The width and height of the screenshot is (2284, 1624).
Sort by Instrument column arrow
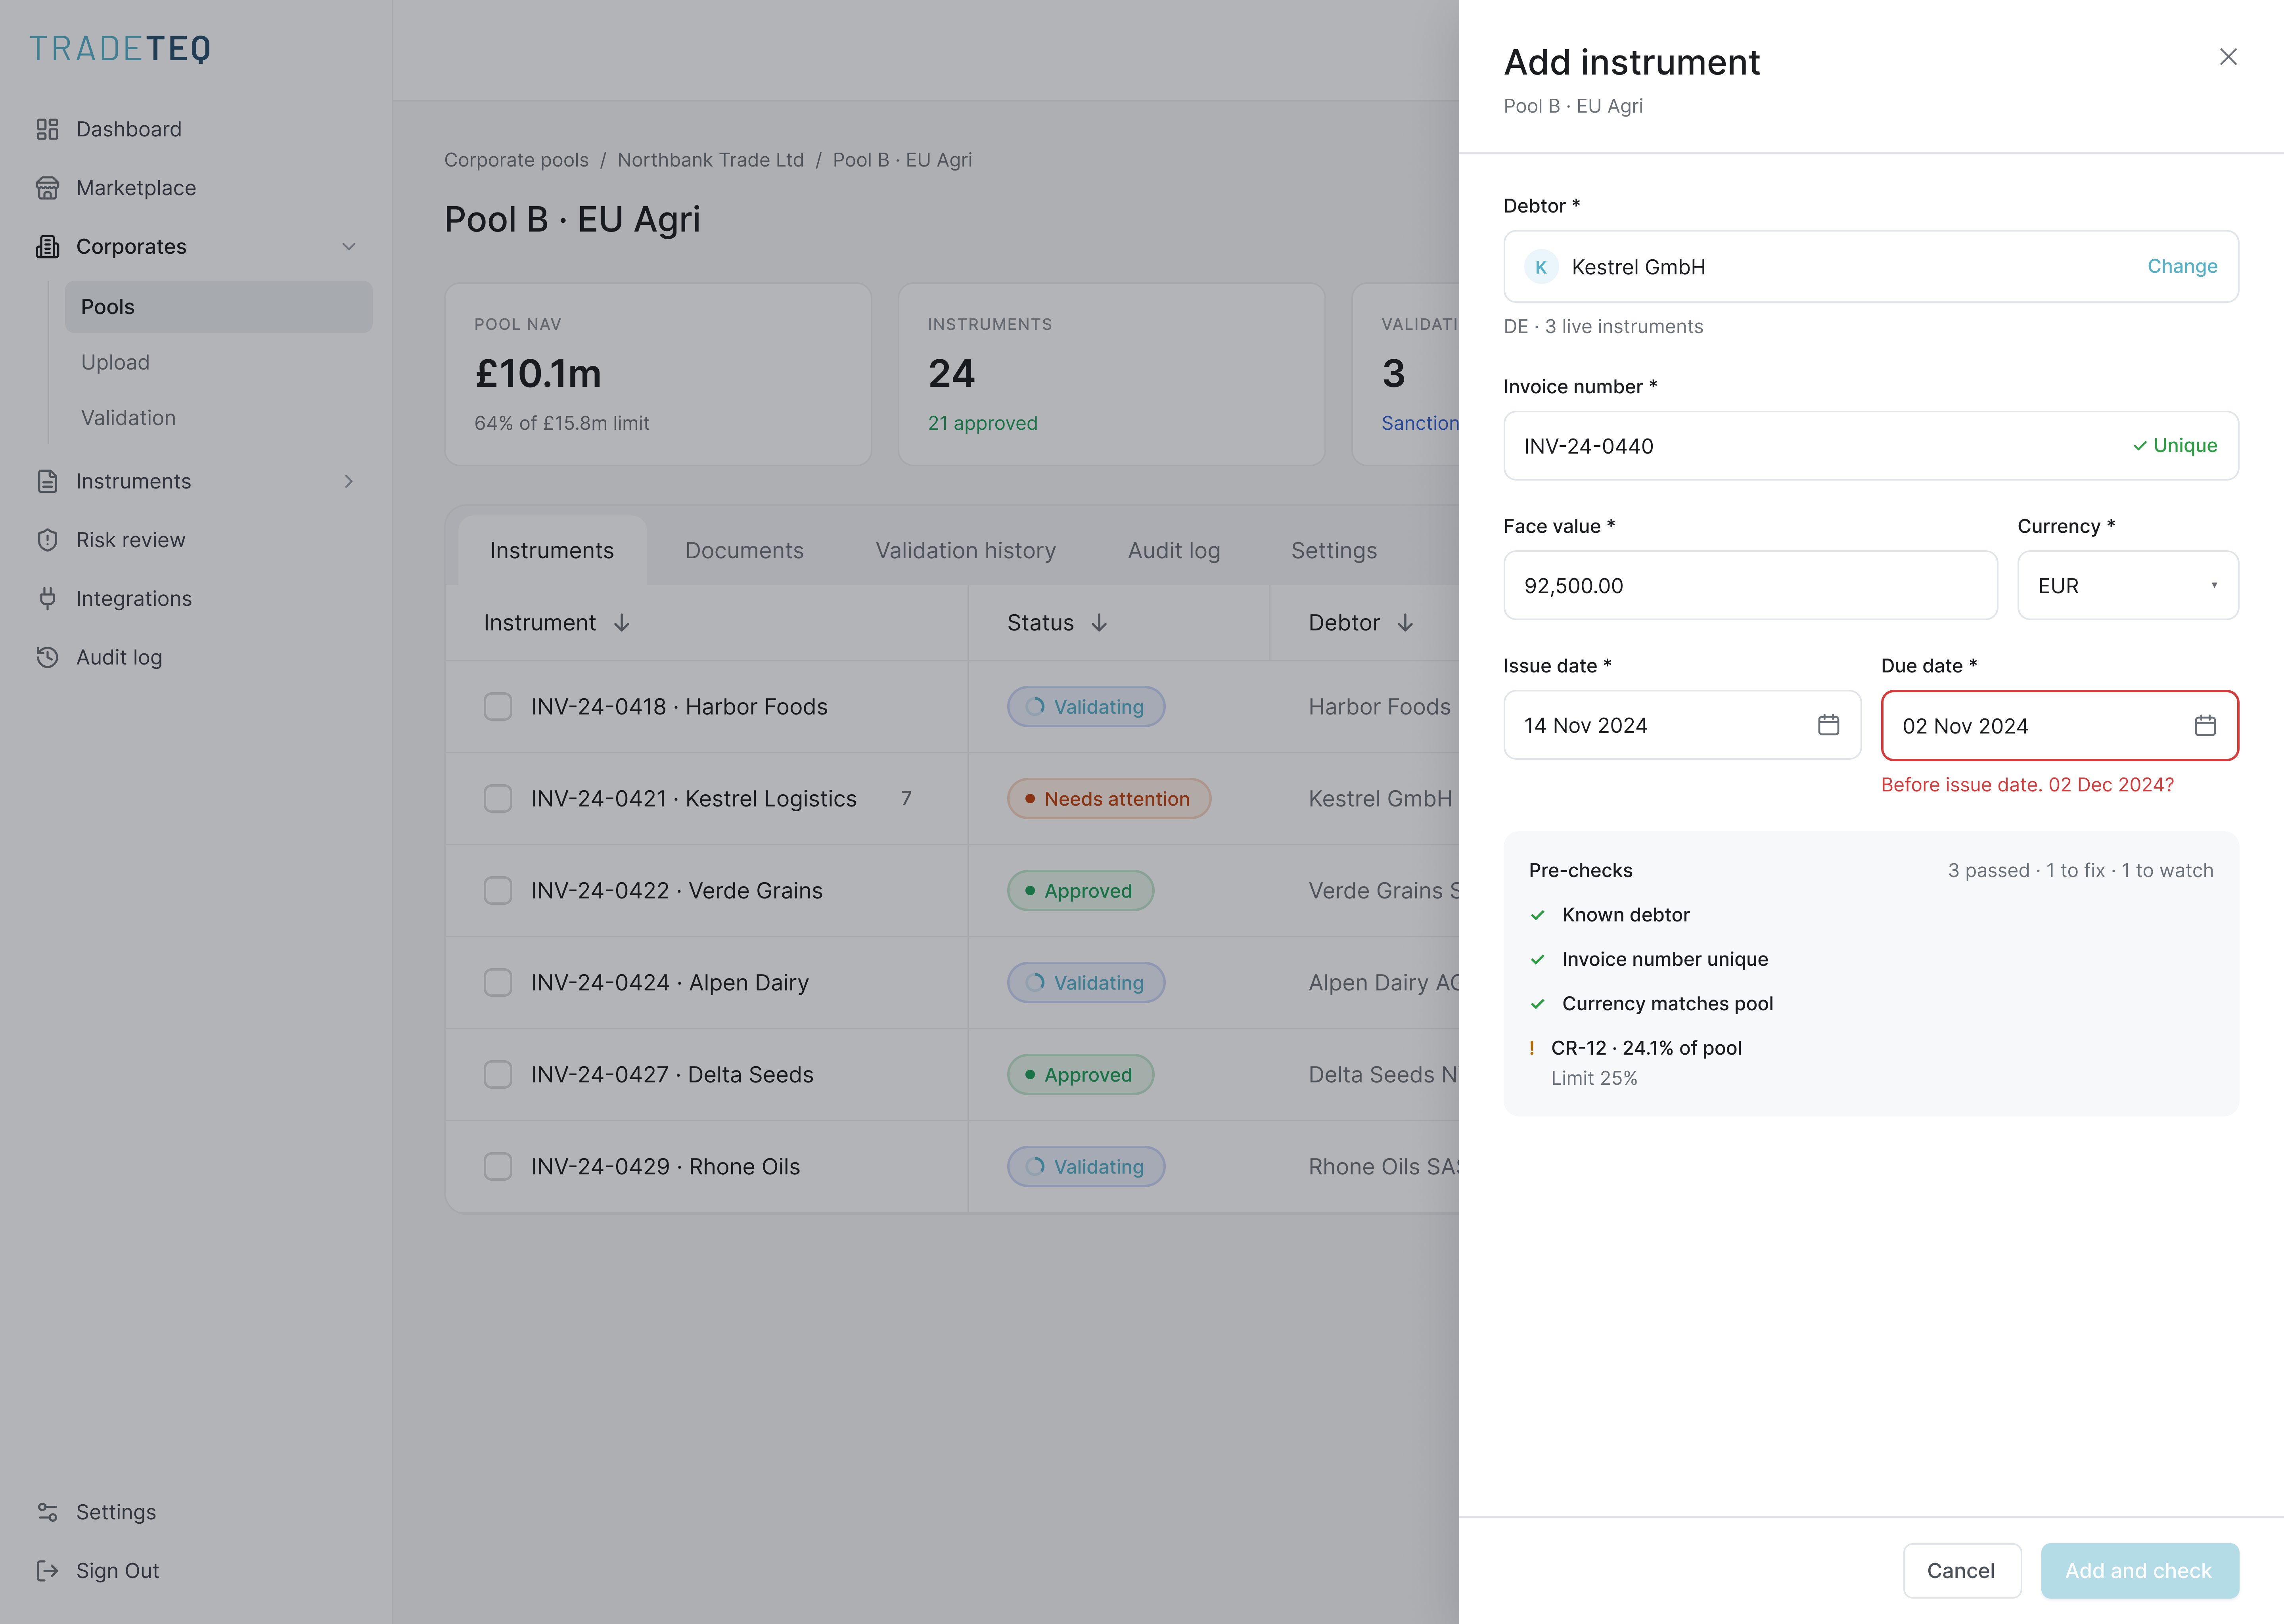(622, 623)
